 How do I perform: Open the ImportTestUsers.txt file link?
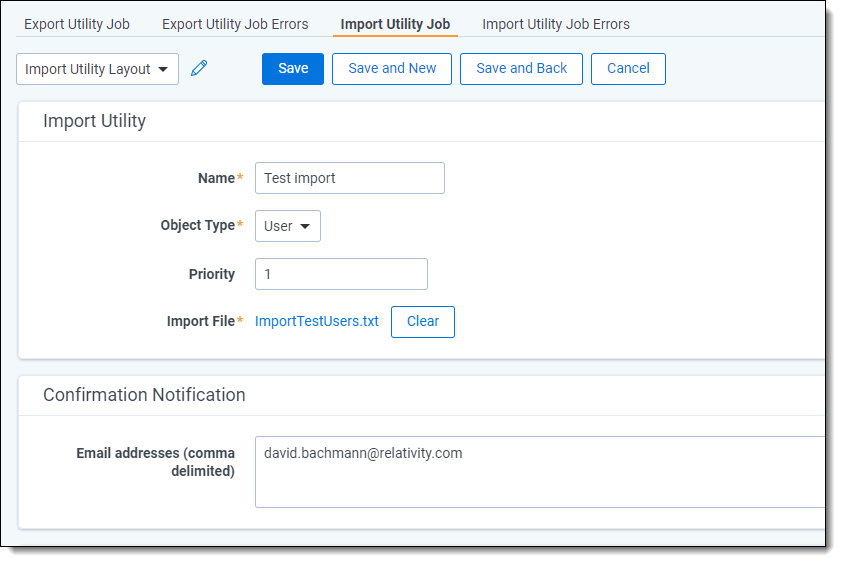pyautogui.click(x=317, y=322)
